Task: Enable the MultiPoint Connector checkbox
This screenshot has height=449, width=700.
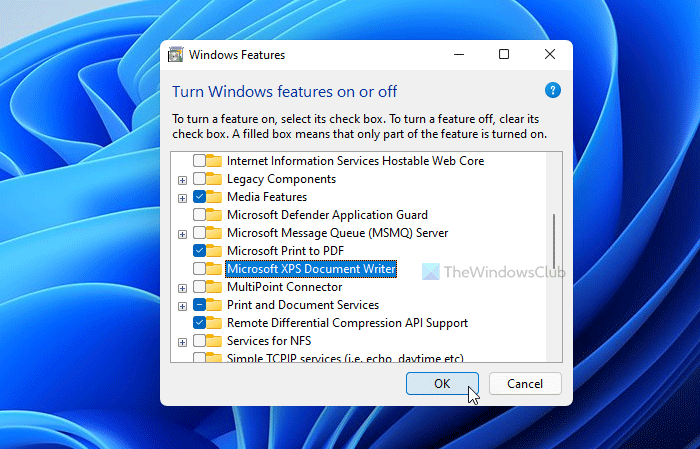Action: (x=199, y=287)
